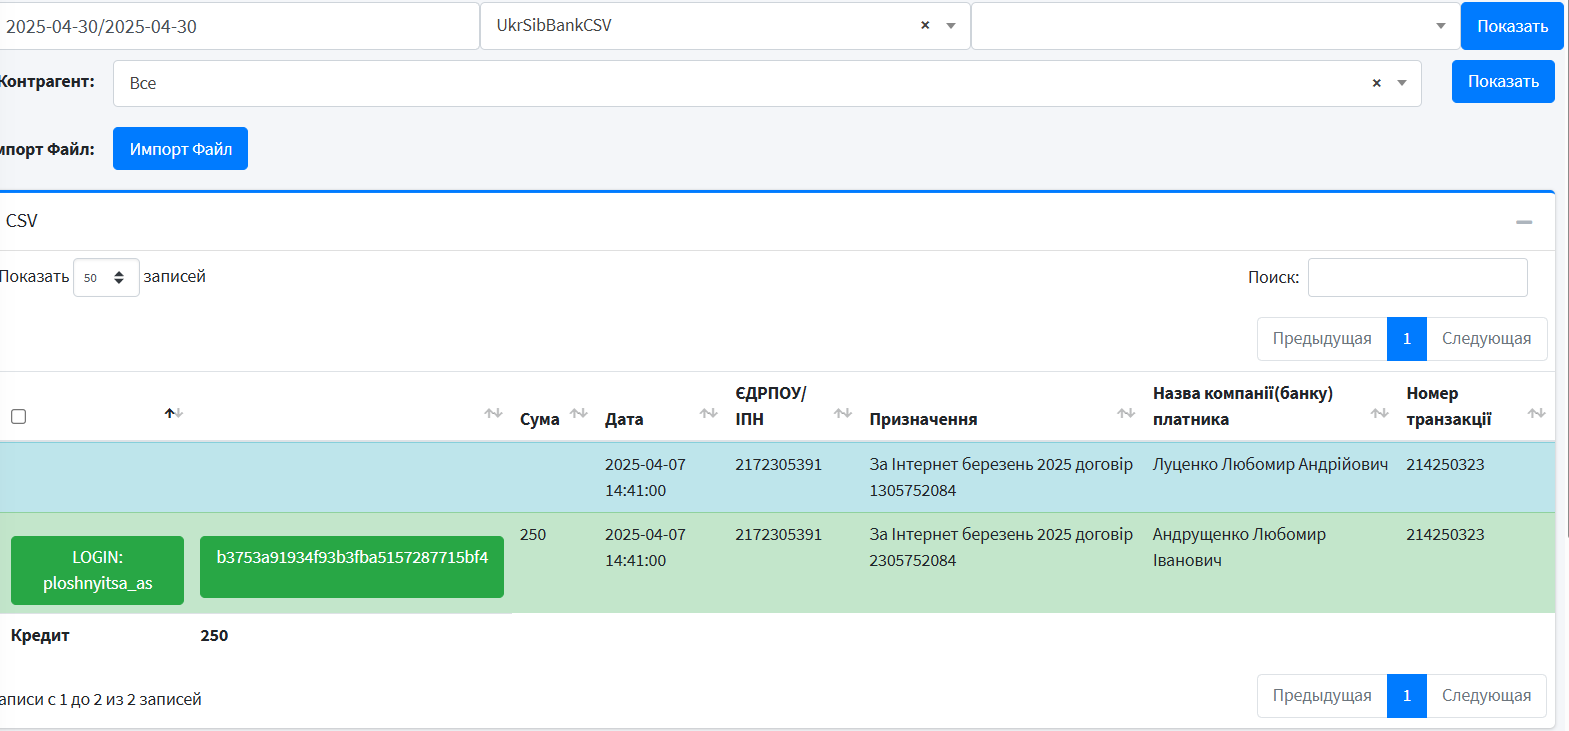The image size is (1569, 731).
Task: Click the top Показать button beside the filters
Action: 1512,26
